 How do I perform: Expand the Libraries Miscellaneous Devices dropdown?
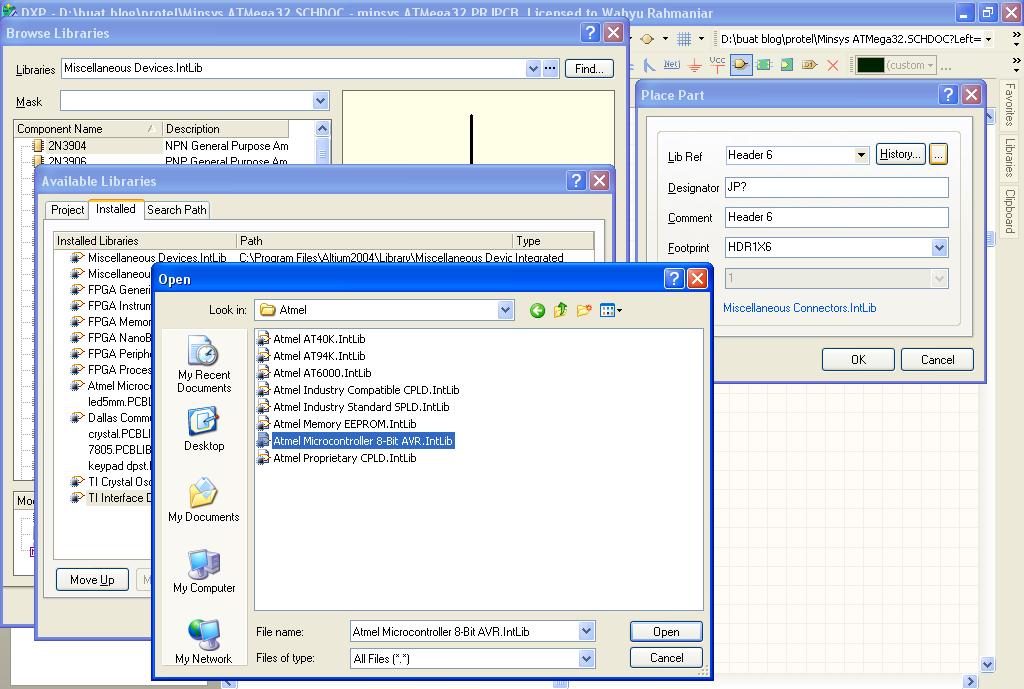534,68
